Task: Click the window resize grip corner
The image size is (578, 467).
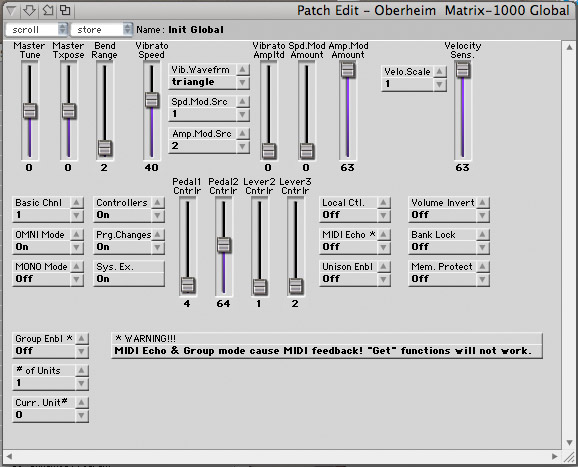Action: pyautogui.click(x=570, y=457)
